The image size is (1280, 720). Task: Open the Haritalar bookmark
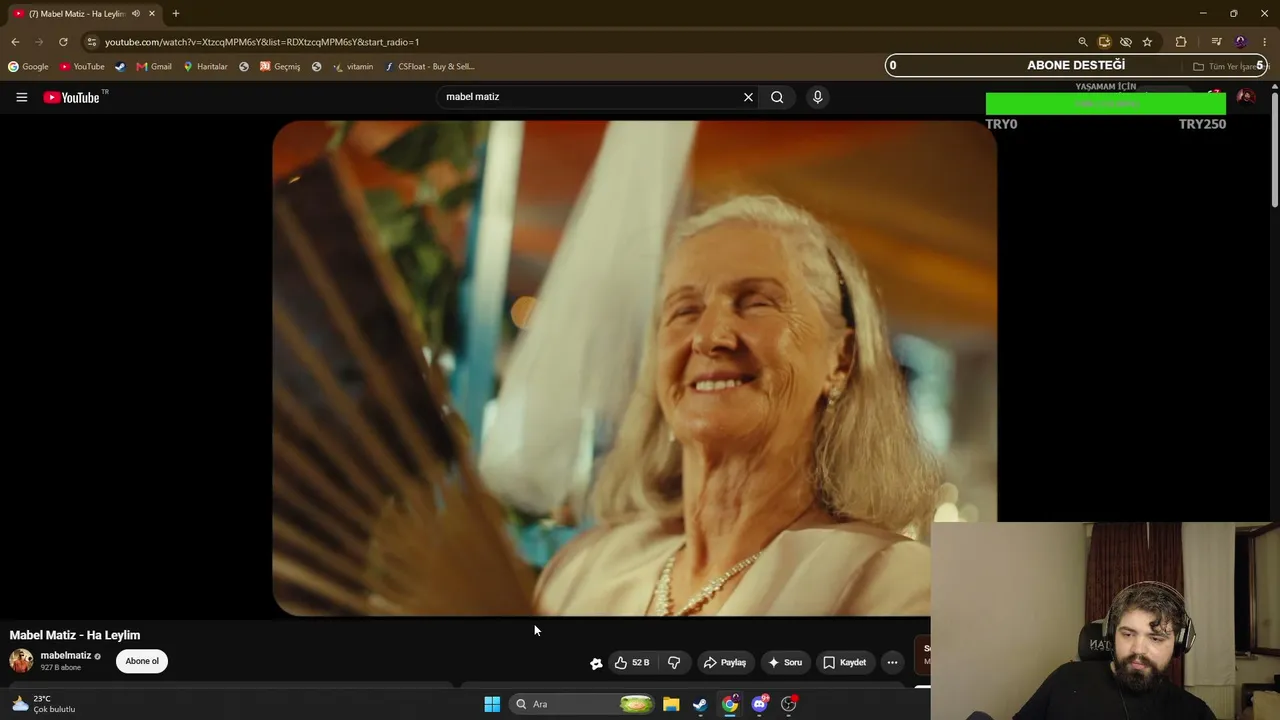coord(205,67)
